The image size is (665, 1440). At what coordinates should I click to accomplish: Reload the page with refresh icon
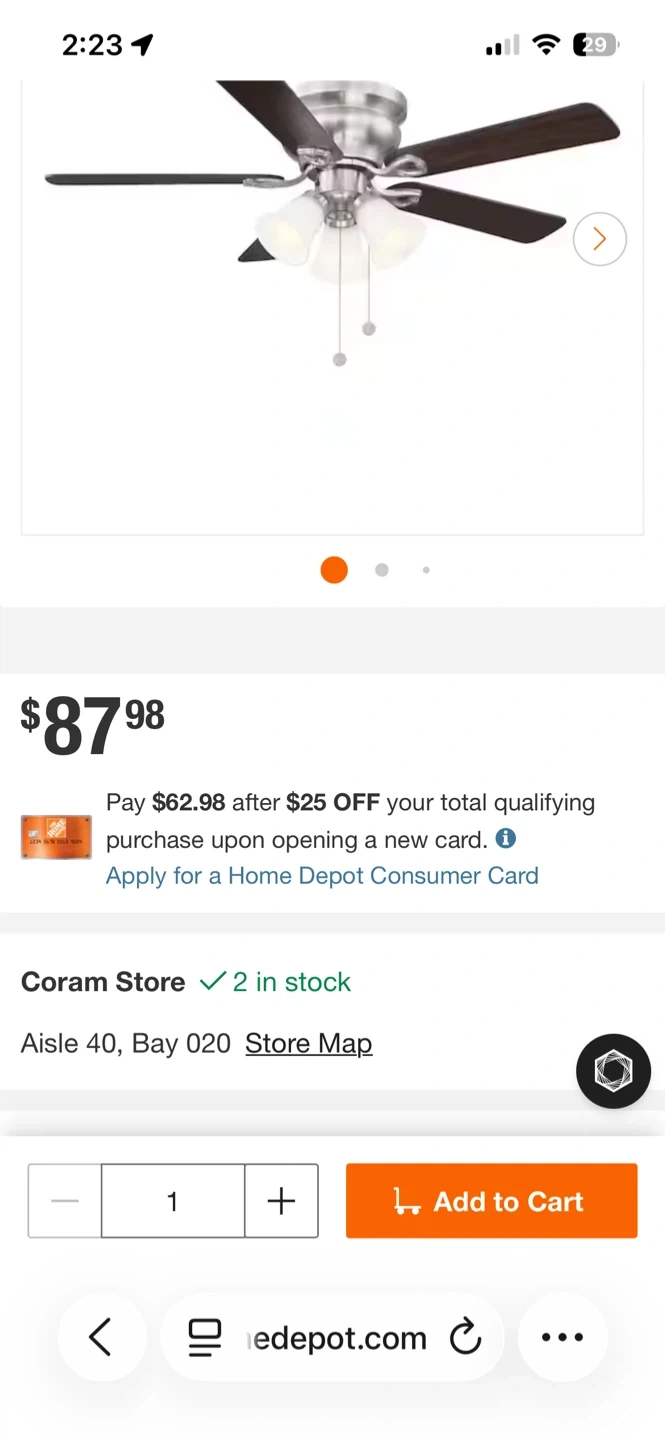point(465,1337)
